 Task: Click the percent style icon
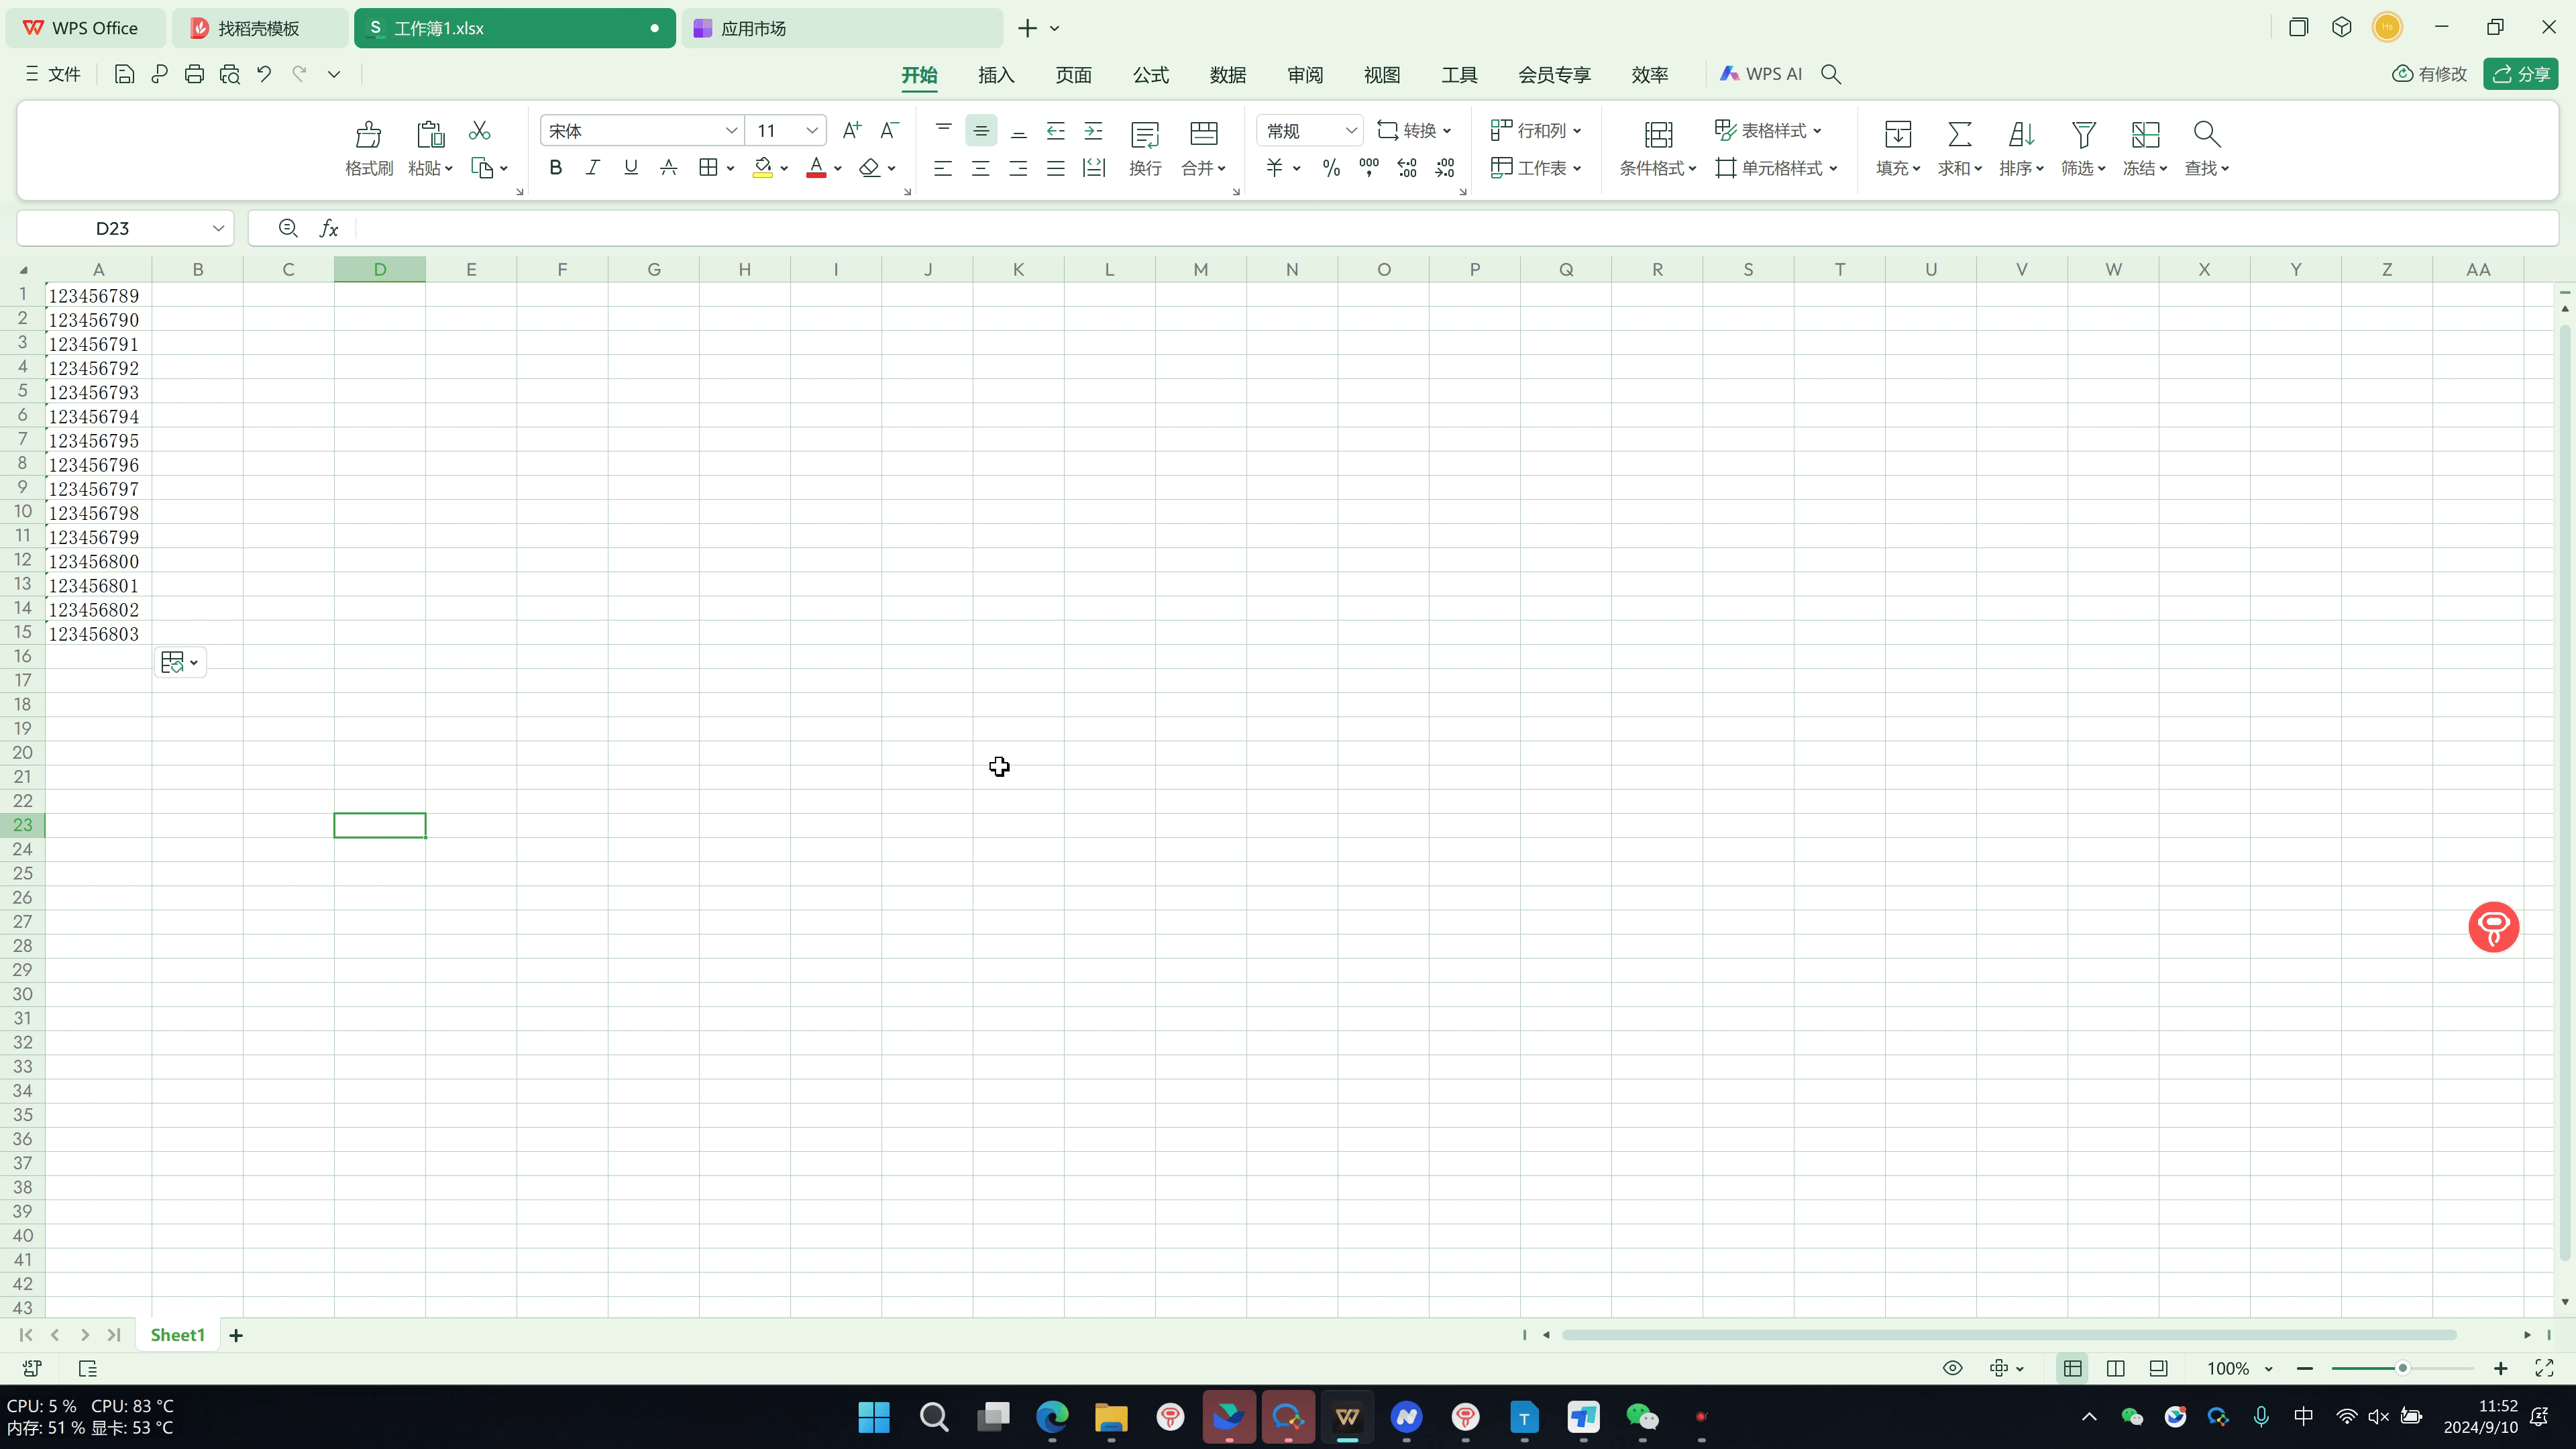coord(1331,168)
